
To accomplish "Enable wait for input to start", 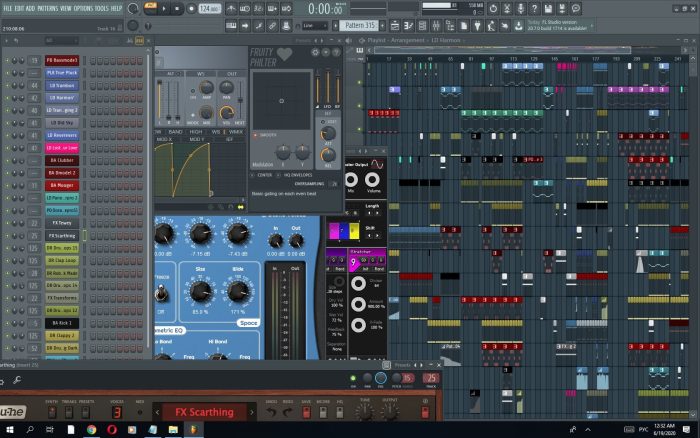I will (x=245, y=8).
